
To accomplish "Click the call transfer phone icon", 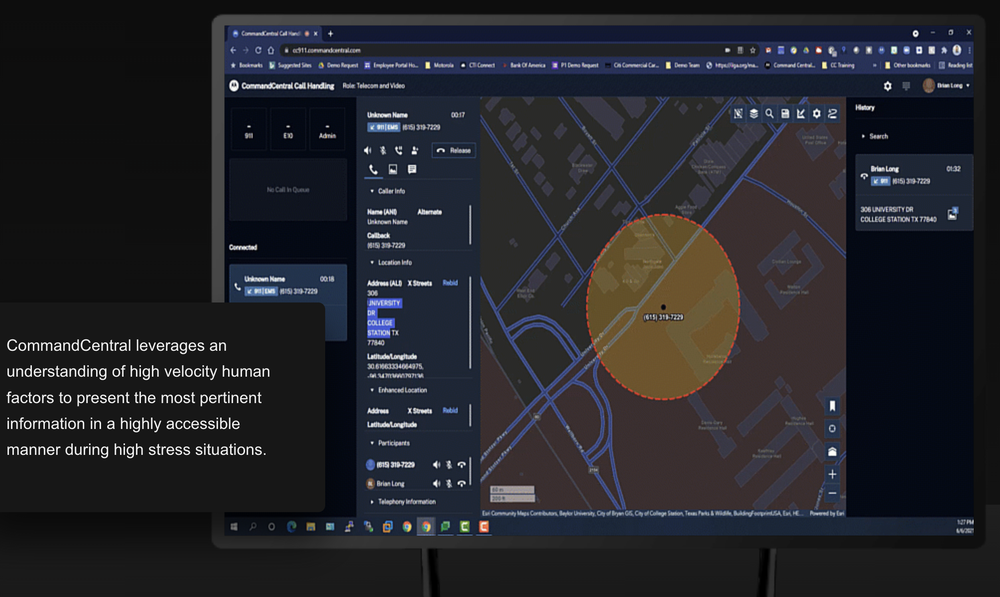I will (399, 150).
